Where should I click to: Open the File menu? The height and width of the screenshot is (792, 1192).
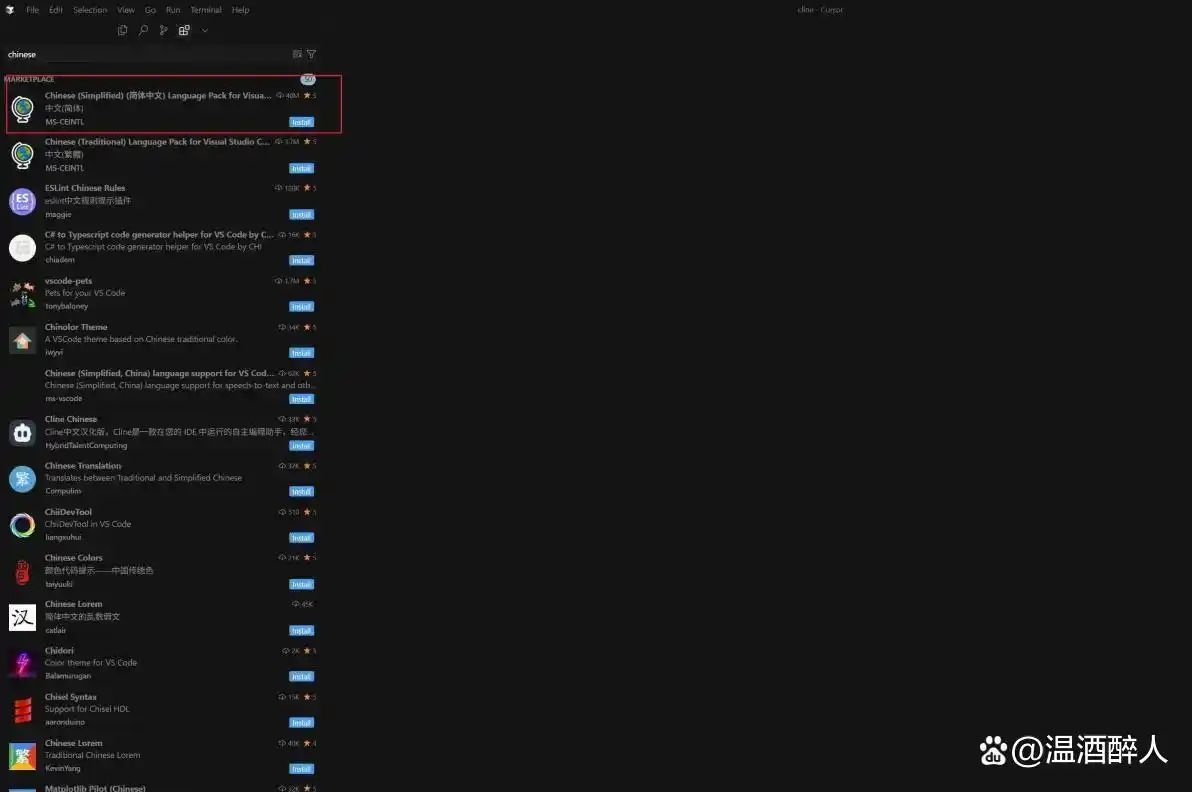(x=32, y=10)
